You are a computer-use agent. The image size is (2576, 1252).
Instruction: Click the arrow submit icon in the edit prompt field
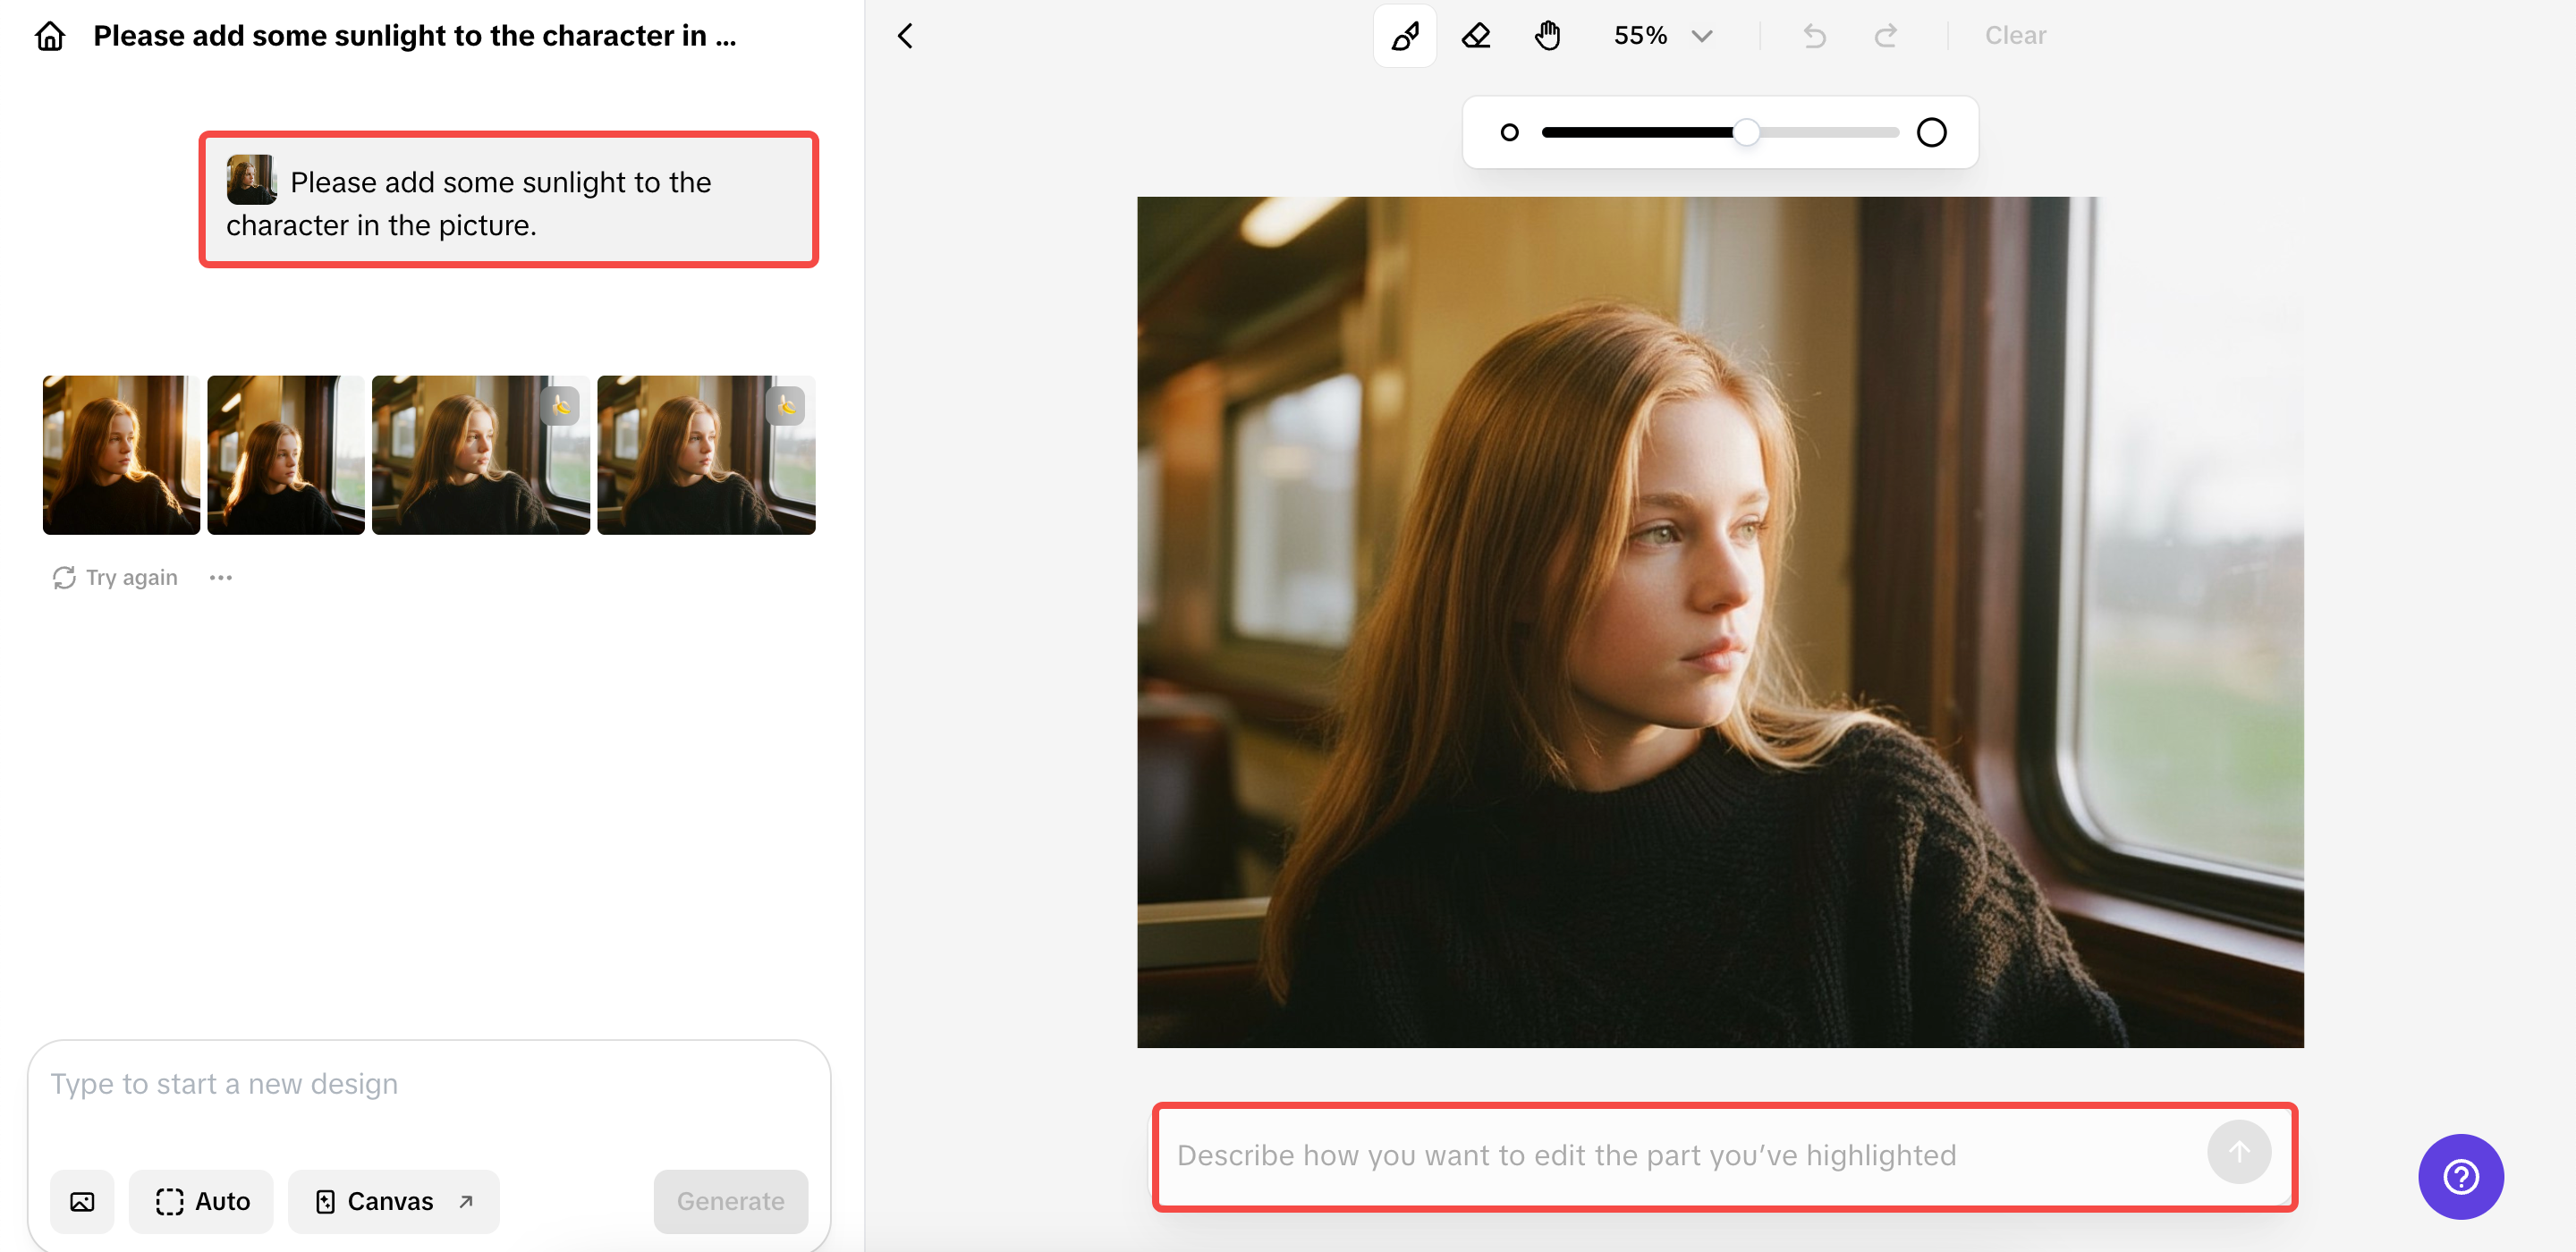coord(2240,1151)
